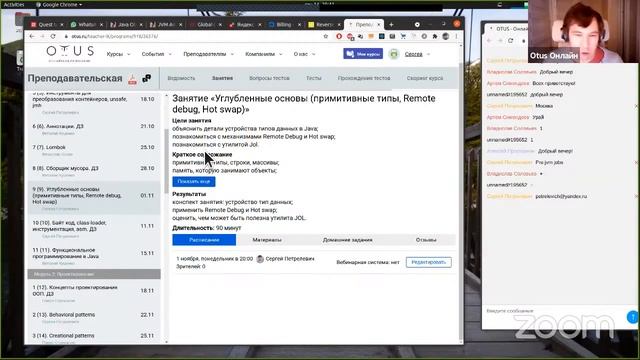Select the Домашние задания tab
The height and width of the screenshot is (360, 640).
pyautogui.click(x=348, y=240)
